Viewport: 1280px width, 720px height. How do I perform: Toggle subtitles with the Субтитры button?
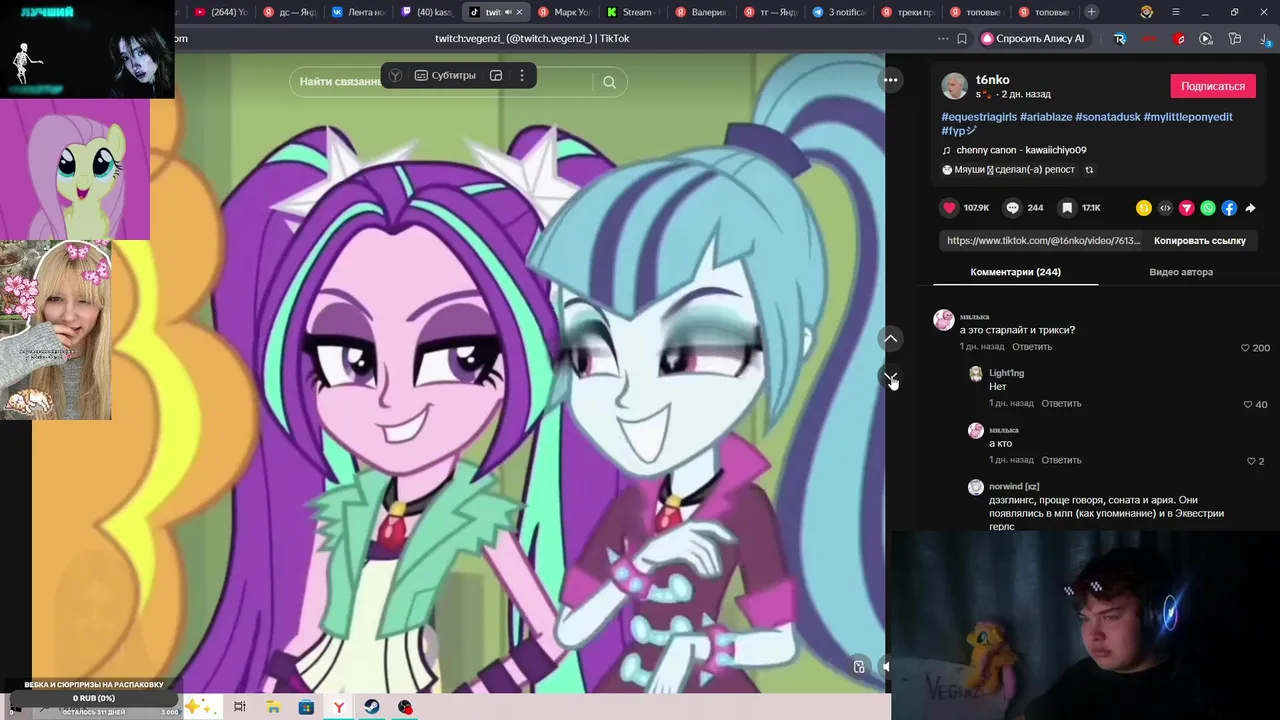(445, 76)
